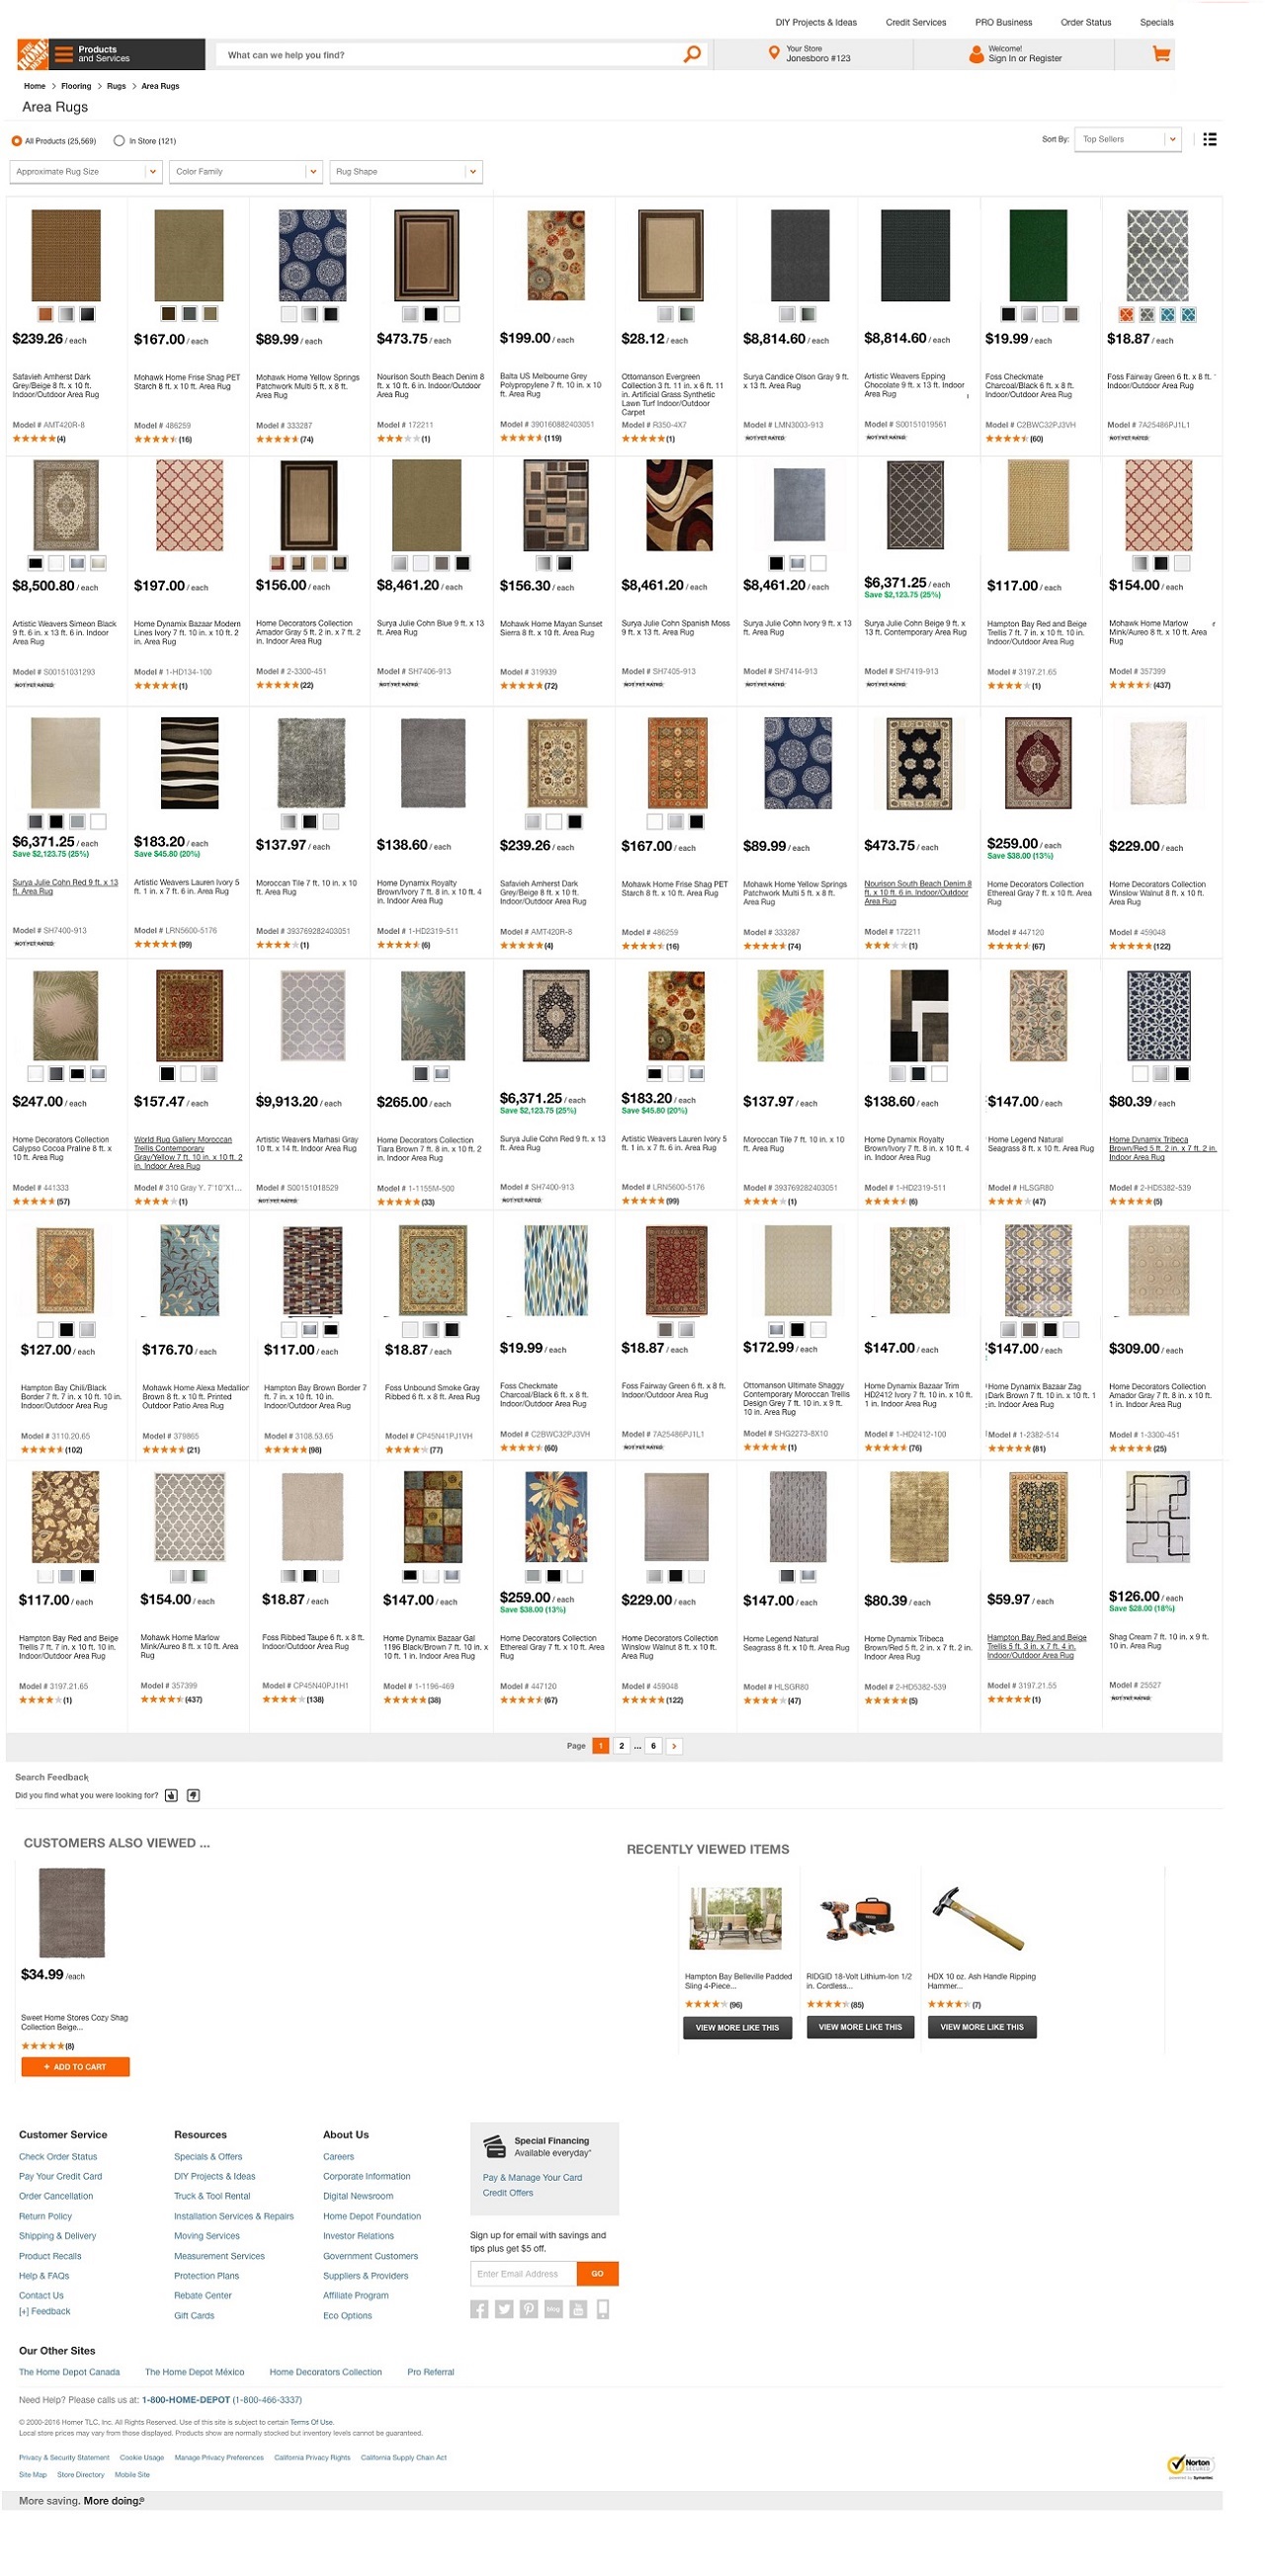The height and width of the screenshot is (2576, 1265).
Task: Click the thumbs up feedback icon
Action: point(171,1795)
